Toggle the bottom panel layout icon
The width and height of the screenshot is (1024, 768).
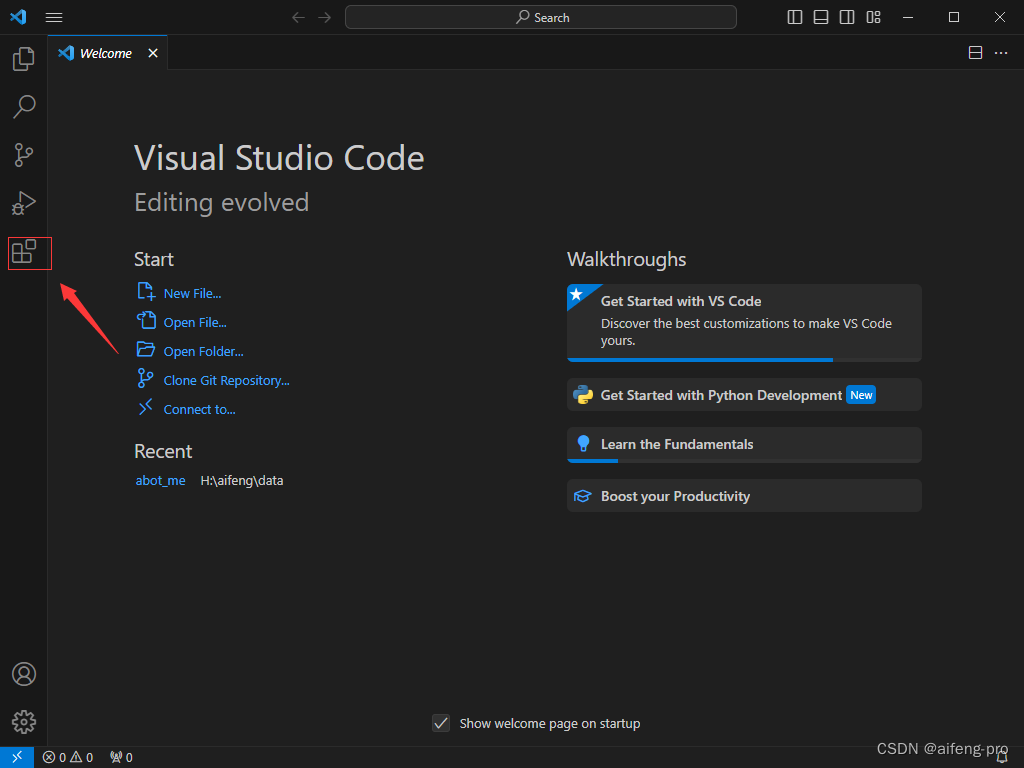click(x=821, y=18)
